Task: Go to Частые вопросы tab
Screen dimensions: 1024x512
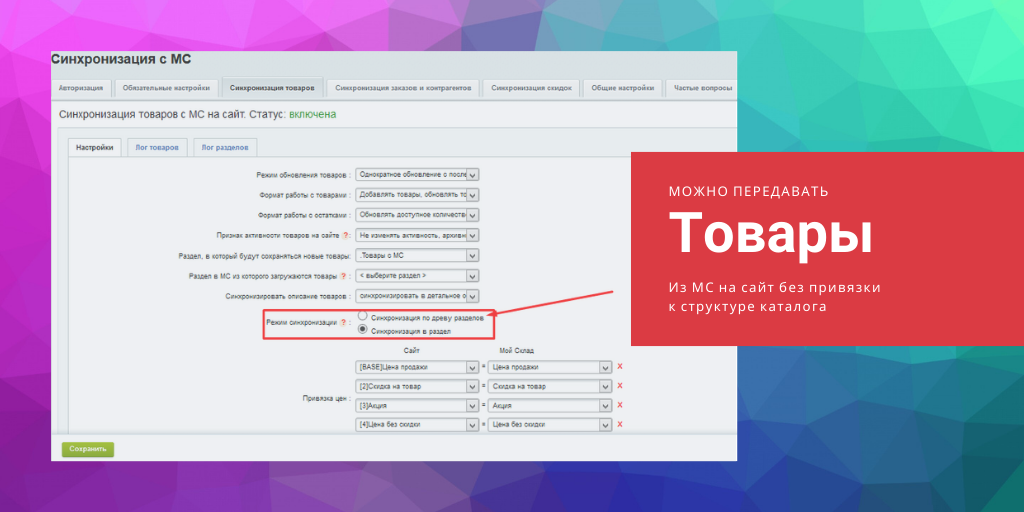Action: click(x=702, y=88)
